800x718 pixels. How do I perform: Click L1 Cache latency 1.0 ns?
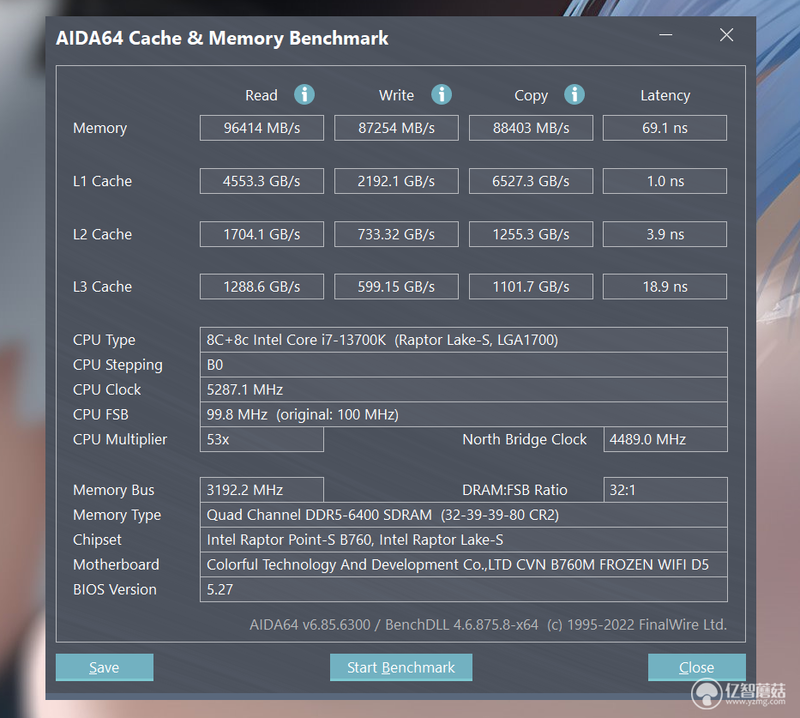(x=665, y=181)
